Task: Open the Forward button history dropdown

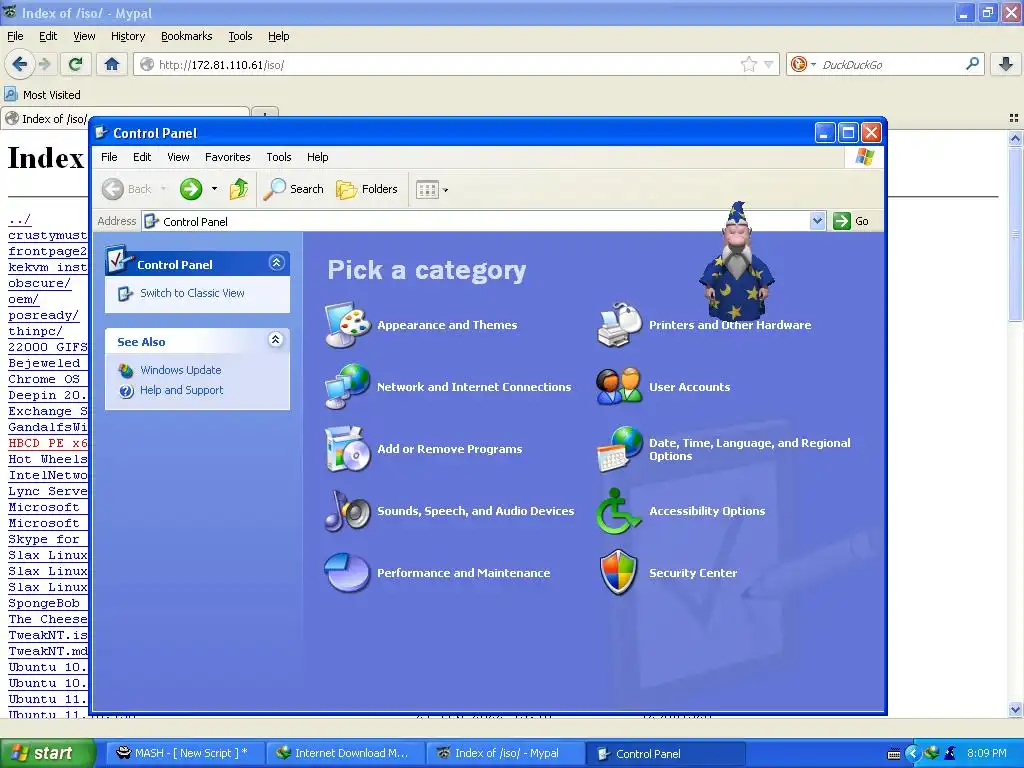Action: point(214,189)
